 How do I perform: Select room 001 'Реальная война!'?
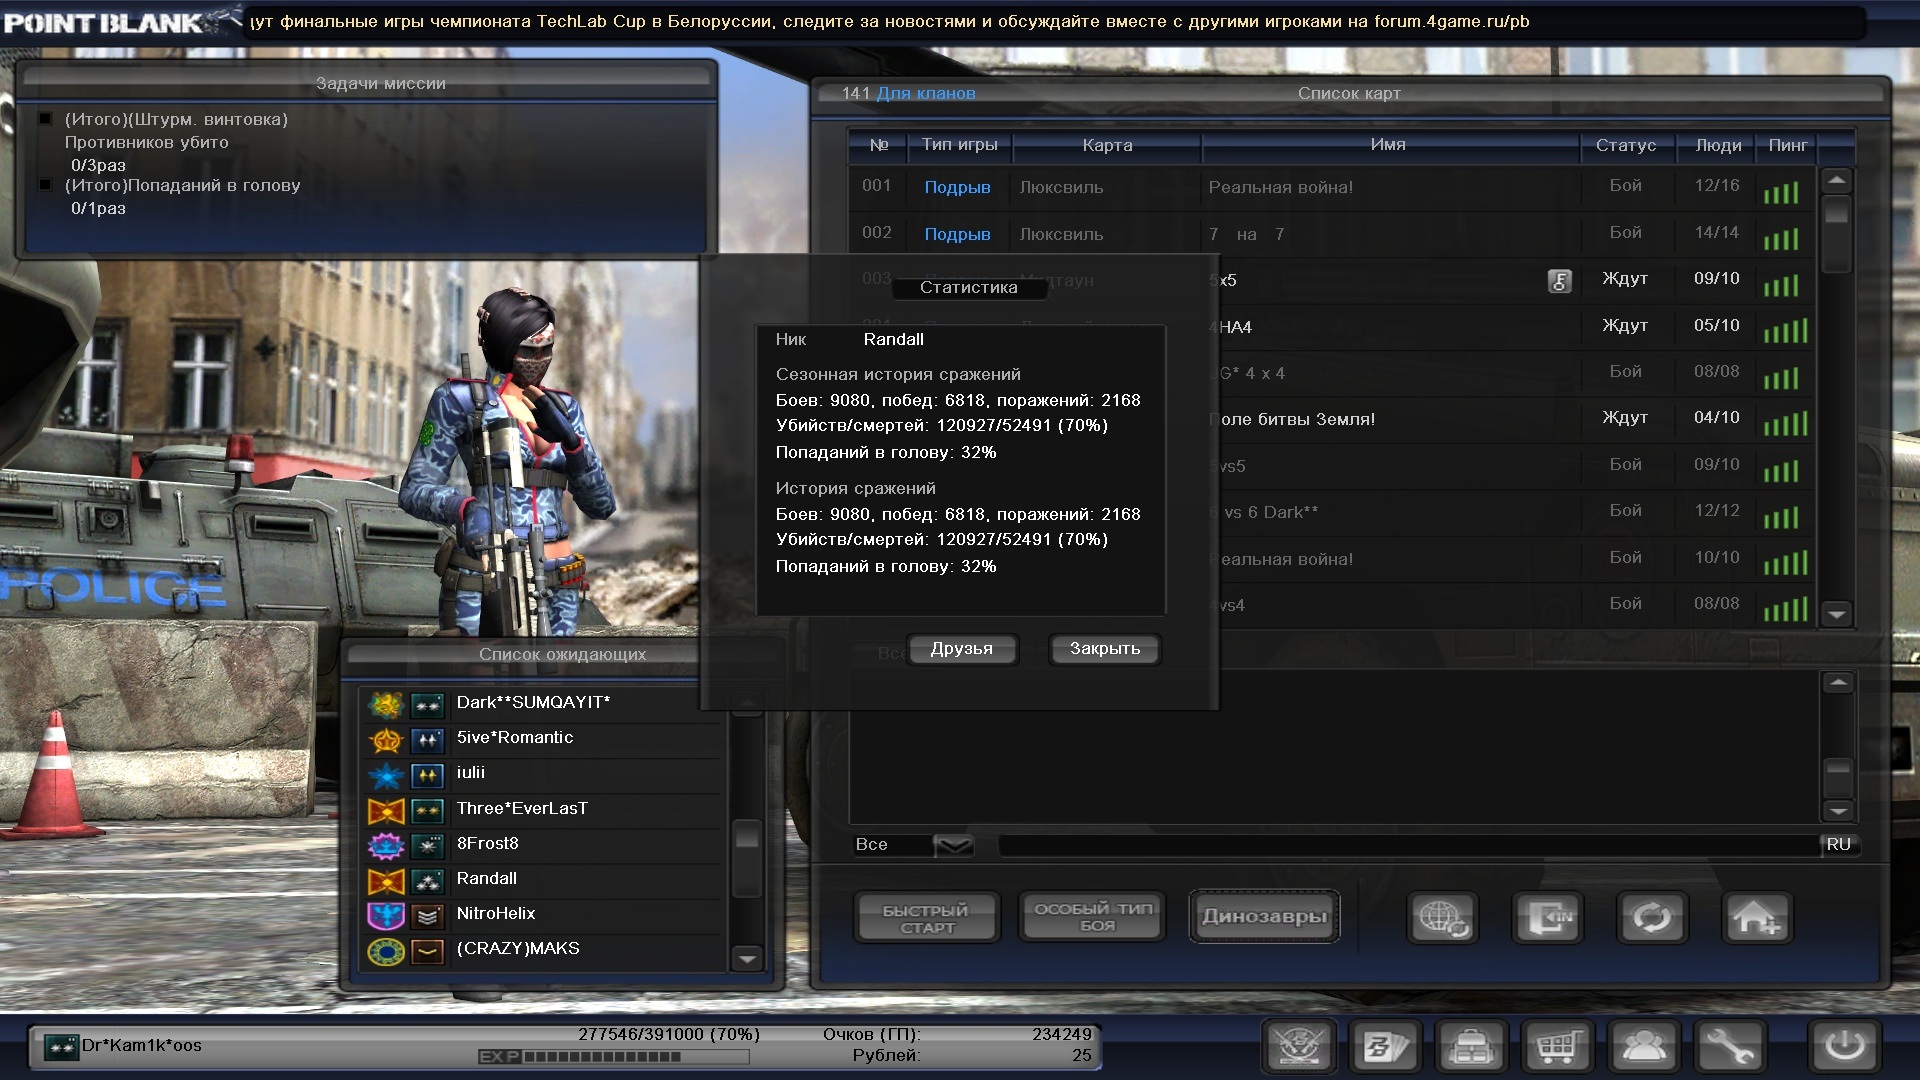[x=1331, y=187]
